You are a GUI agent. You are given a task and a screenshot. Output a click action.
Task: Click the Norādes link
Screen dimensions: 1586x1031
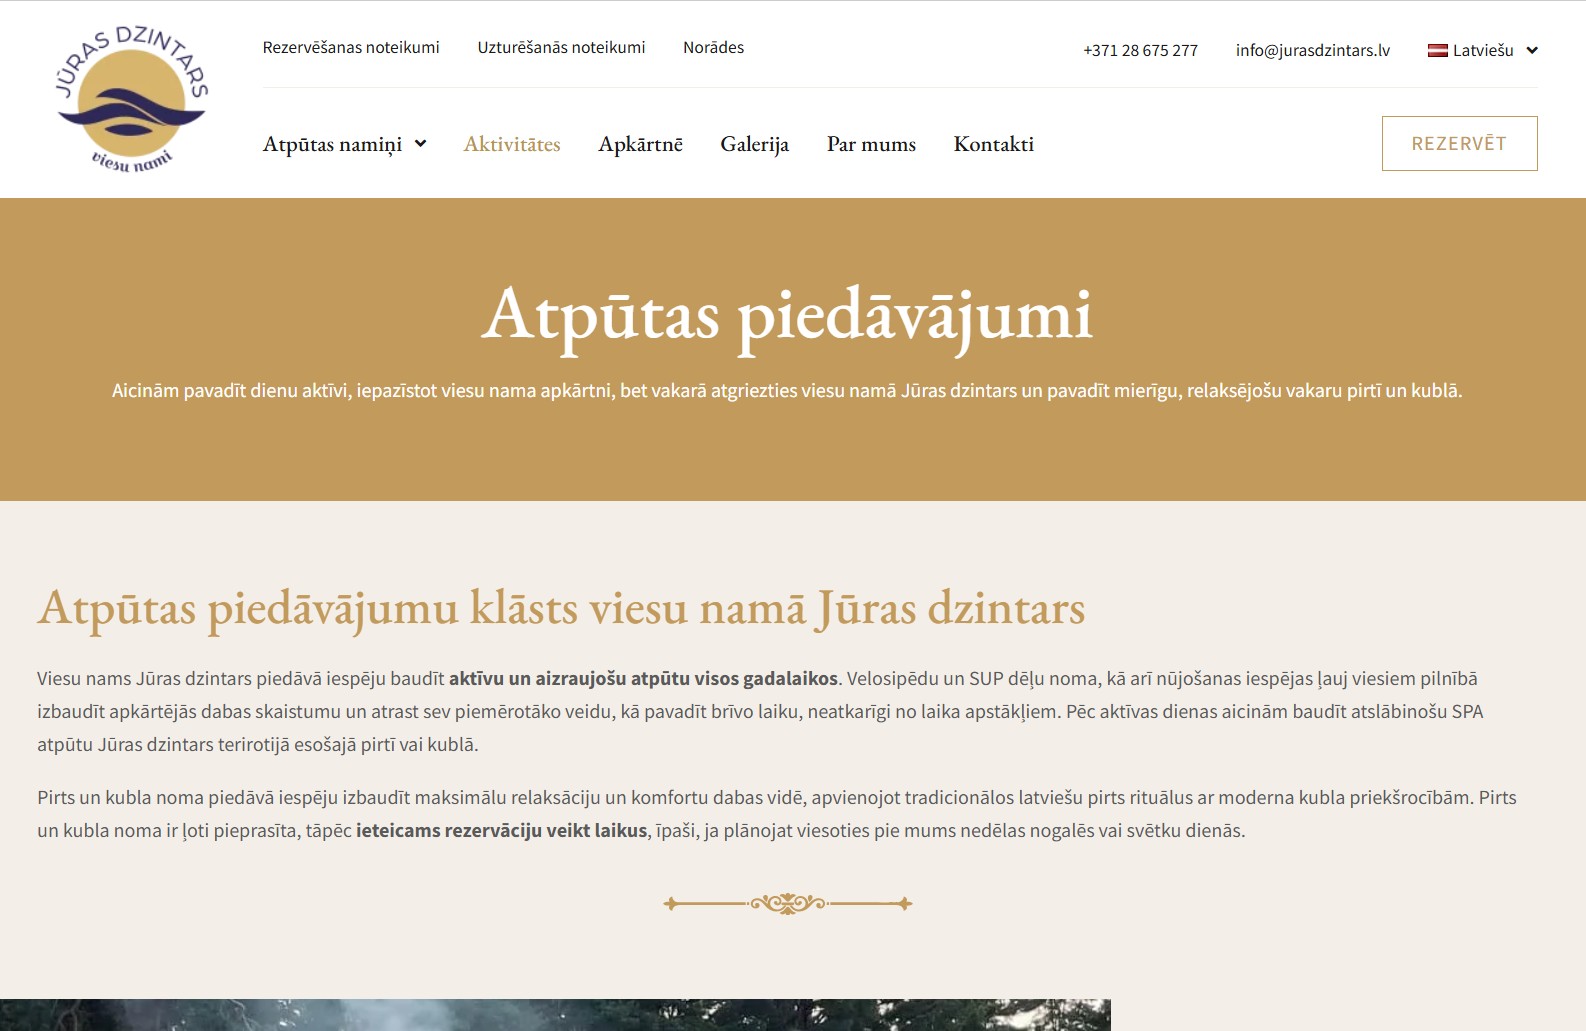point(713,48)
